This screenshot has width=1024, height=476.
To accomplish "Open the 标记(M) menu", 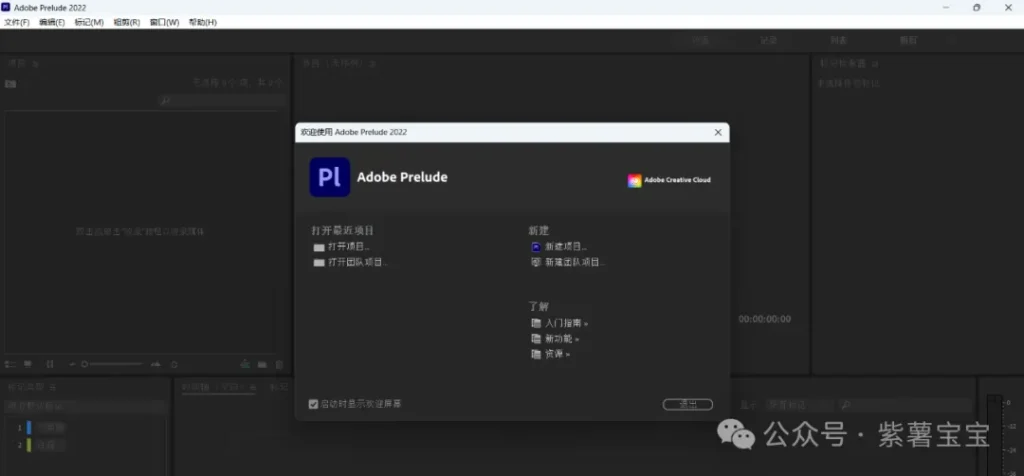I will 89,22.
